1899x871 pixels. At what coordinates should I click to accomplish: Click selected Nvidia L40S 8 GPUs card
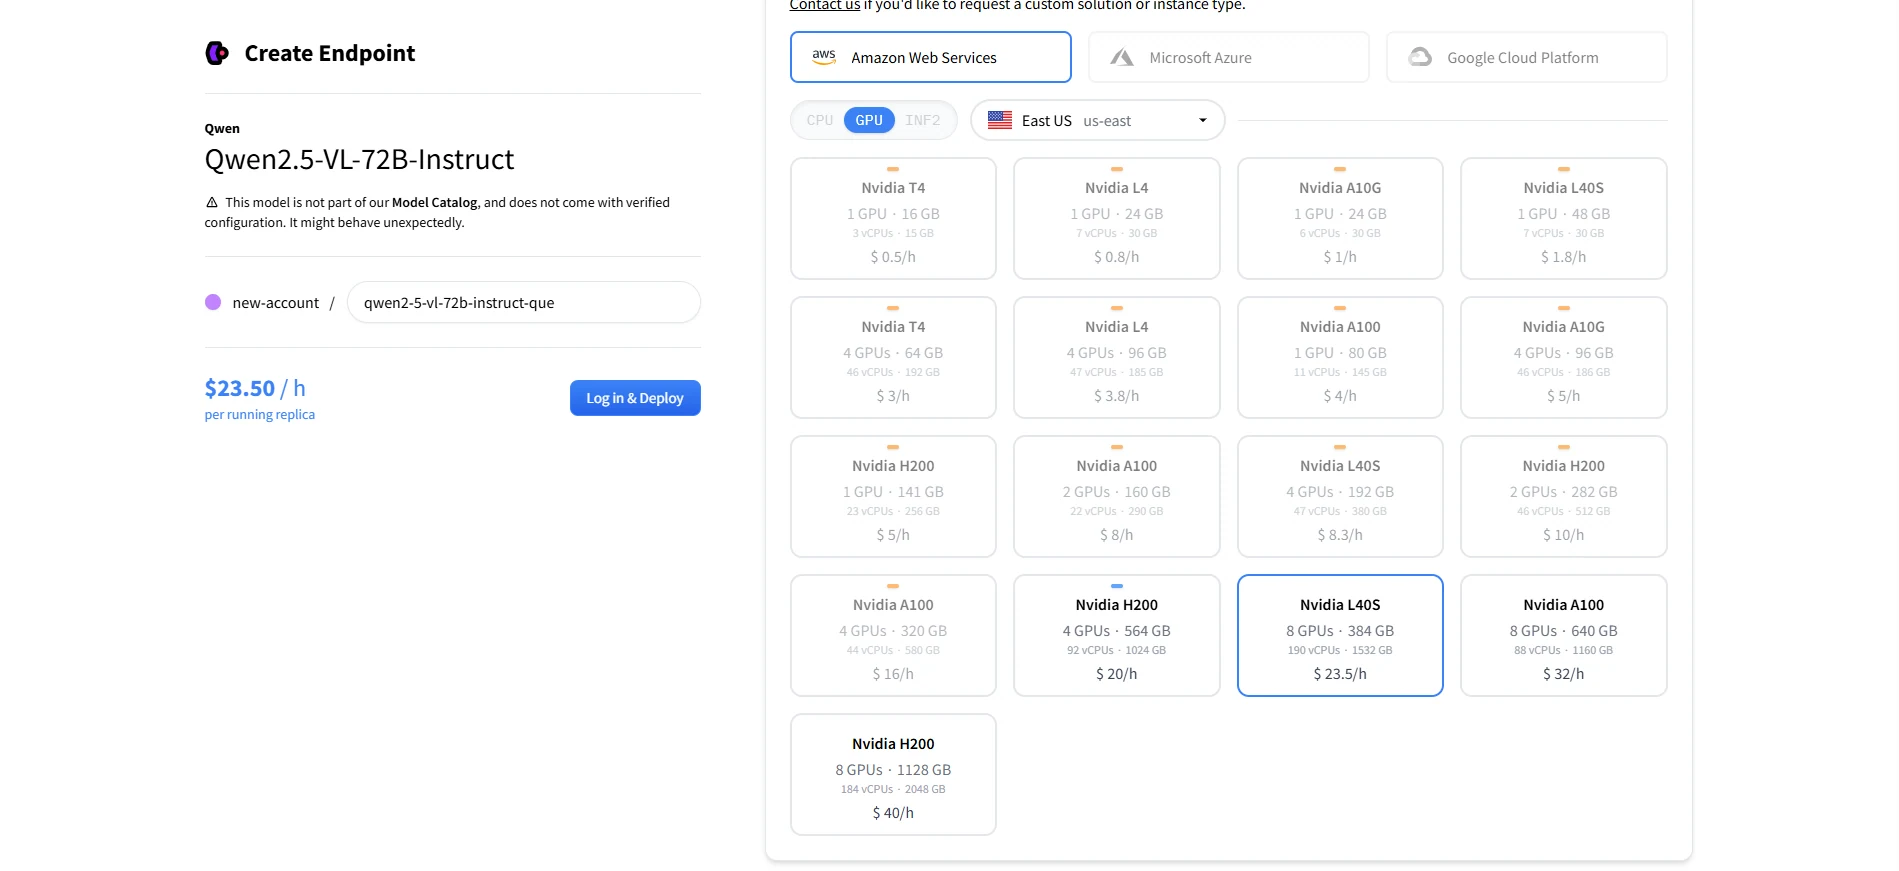[x=1340, y=635]
